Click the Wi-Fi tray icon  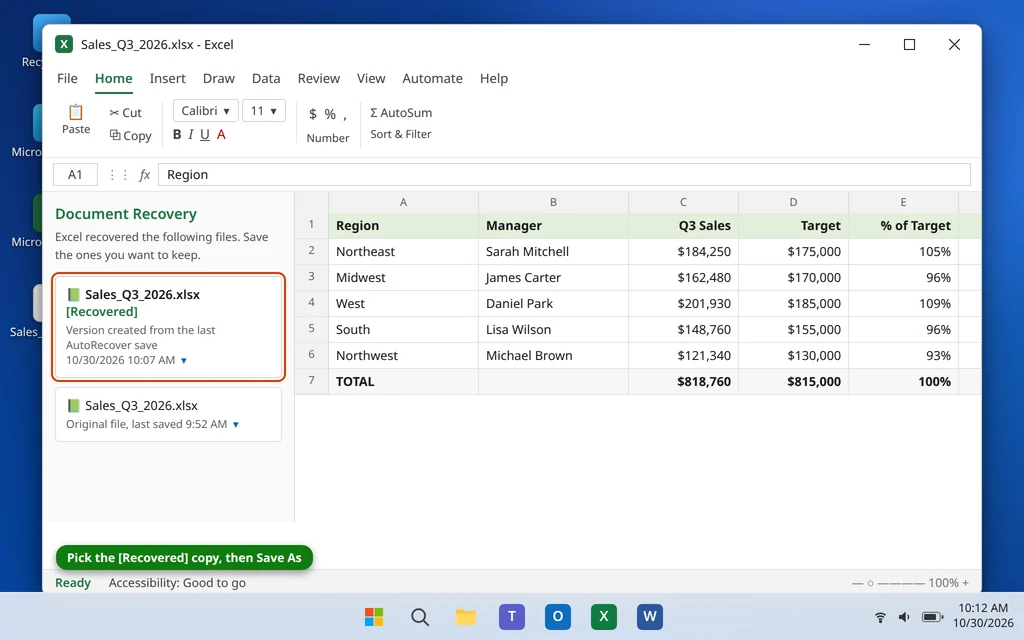click(x=880, y=617)
